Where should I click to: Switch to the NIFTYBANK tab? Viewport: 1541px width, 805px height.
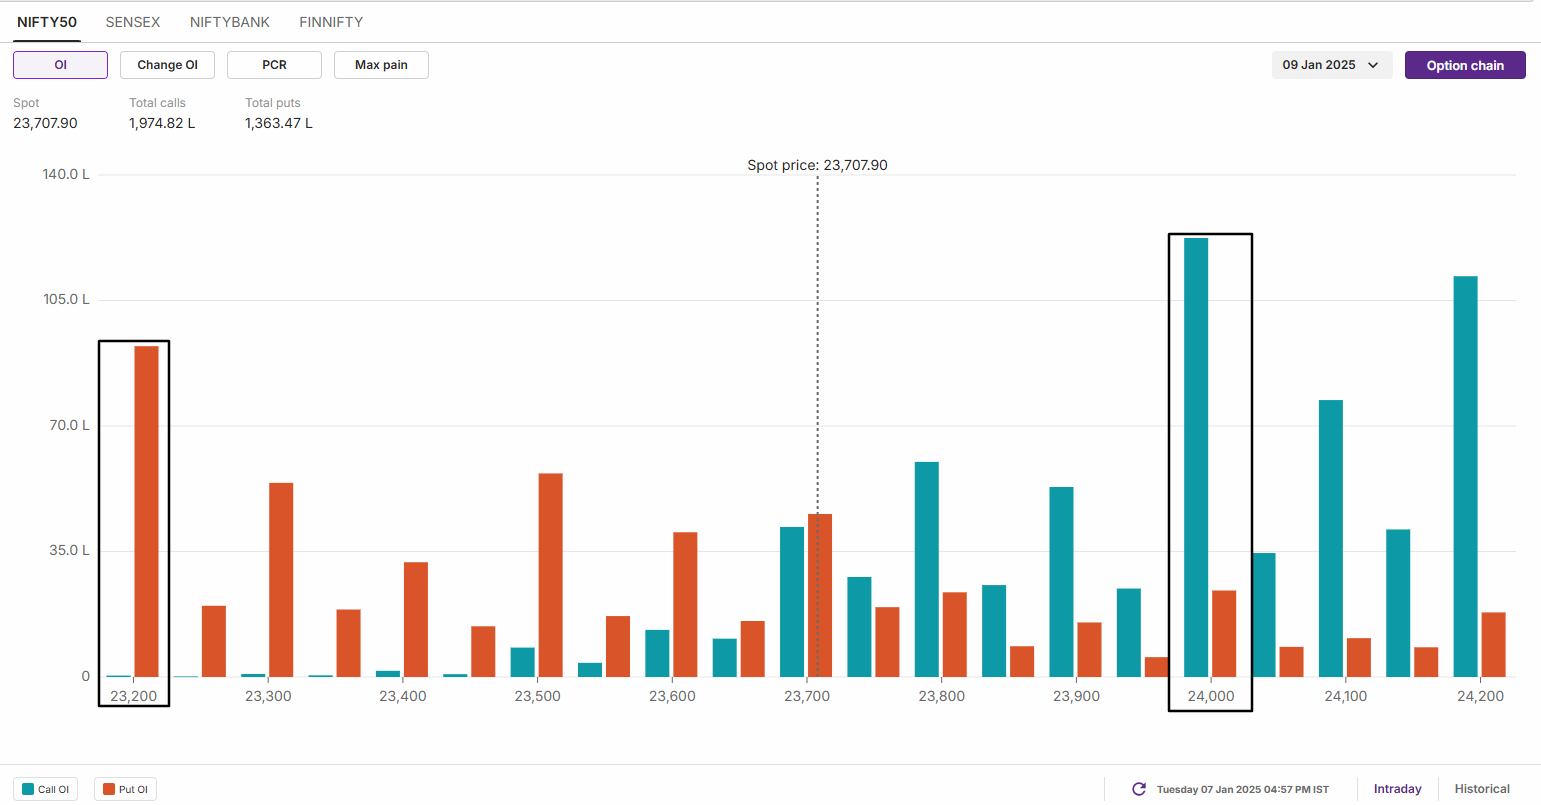point(230,22)
